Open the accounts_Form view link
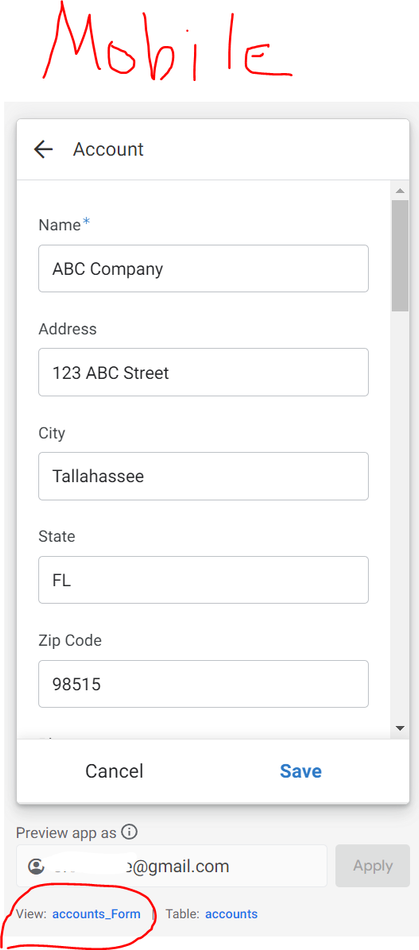Screen dimensions: 419x950 click(96, 914)
